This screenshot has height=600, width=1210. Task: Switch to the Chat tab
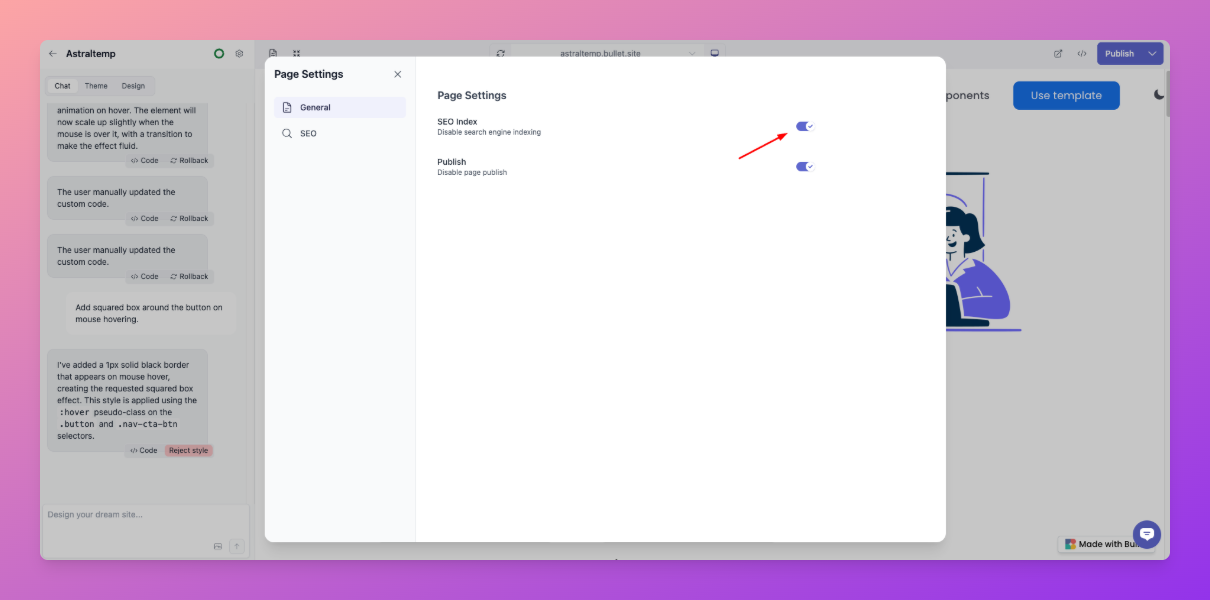[62, 86]
